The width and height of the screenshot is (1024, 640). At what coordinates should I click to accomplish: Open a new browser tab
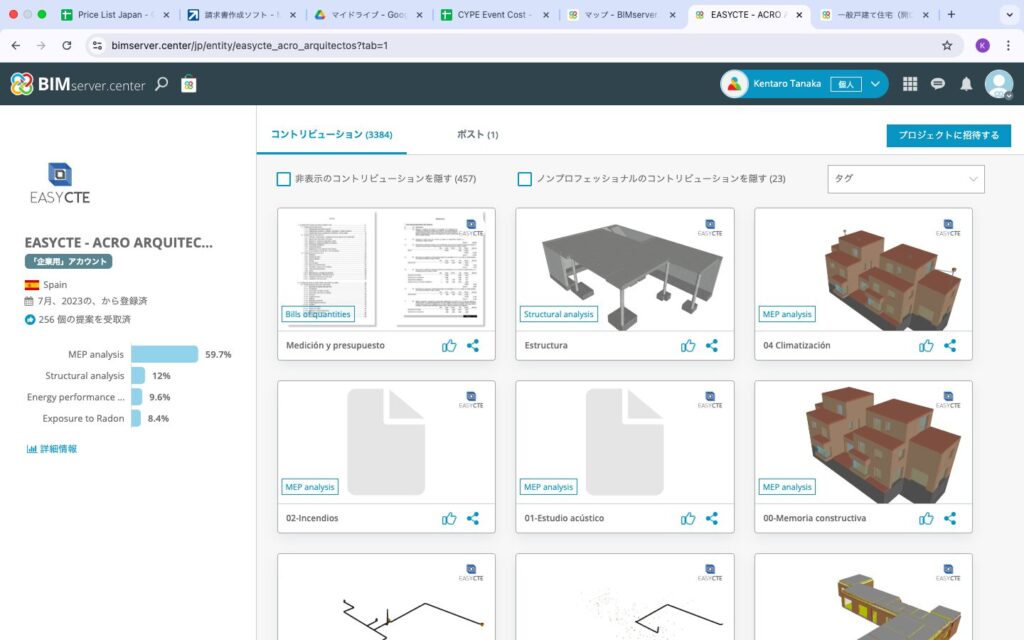[x=951, y=14]
